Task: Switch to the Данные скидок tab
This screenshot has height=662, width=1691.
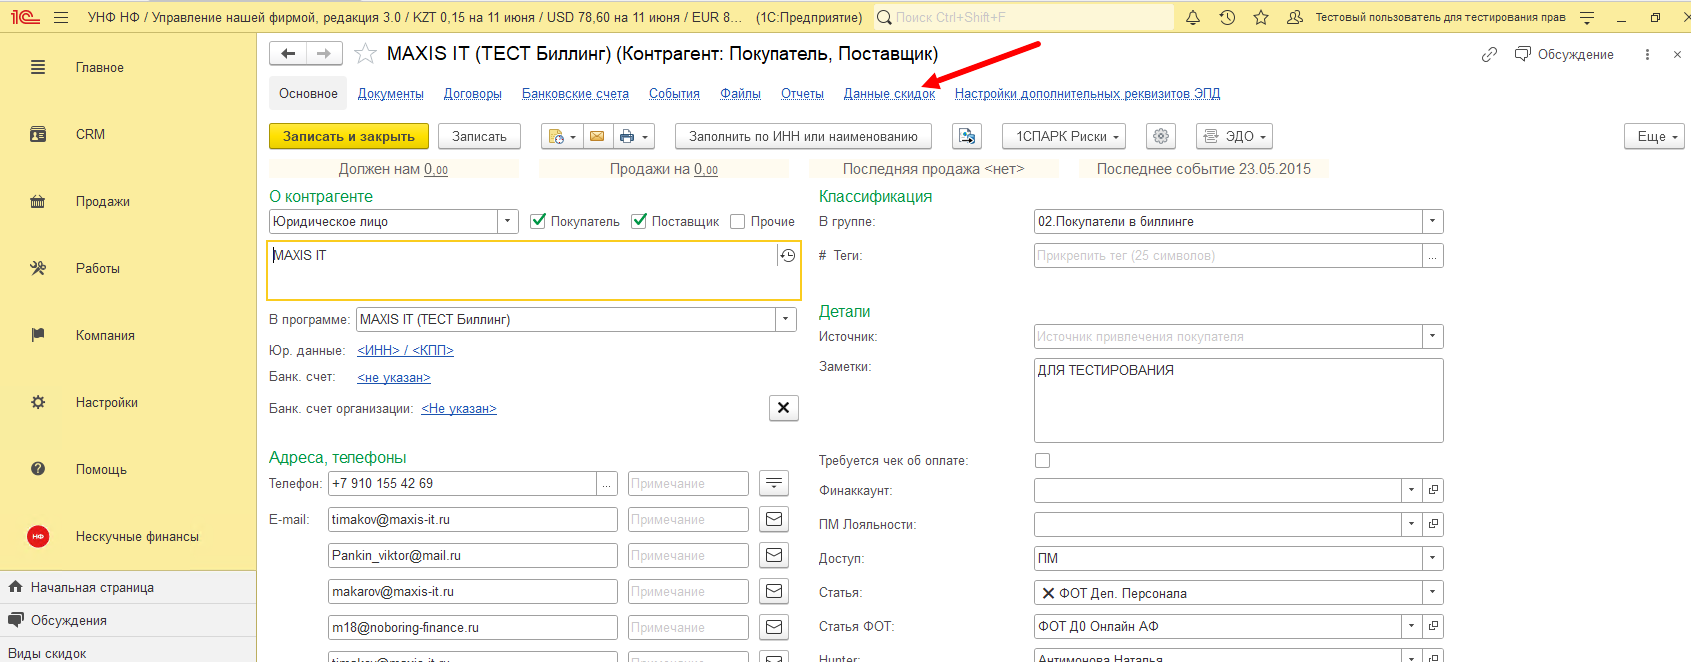Action: tap(889, 94)
